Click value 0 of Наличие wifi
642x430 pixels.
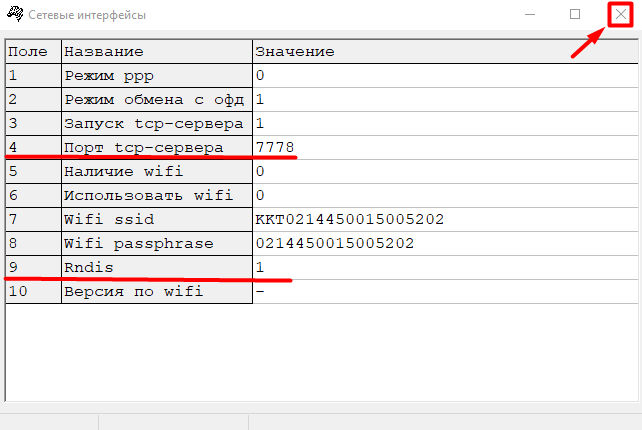pyautogui.click(x=445, y=171)
